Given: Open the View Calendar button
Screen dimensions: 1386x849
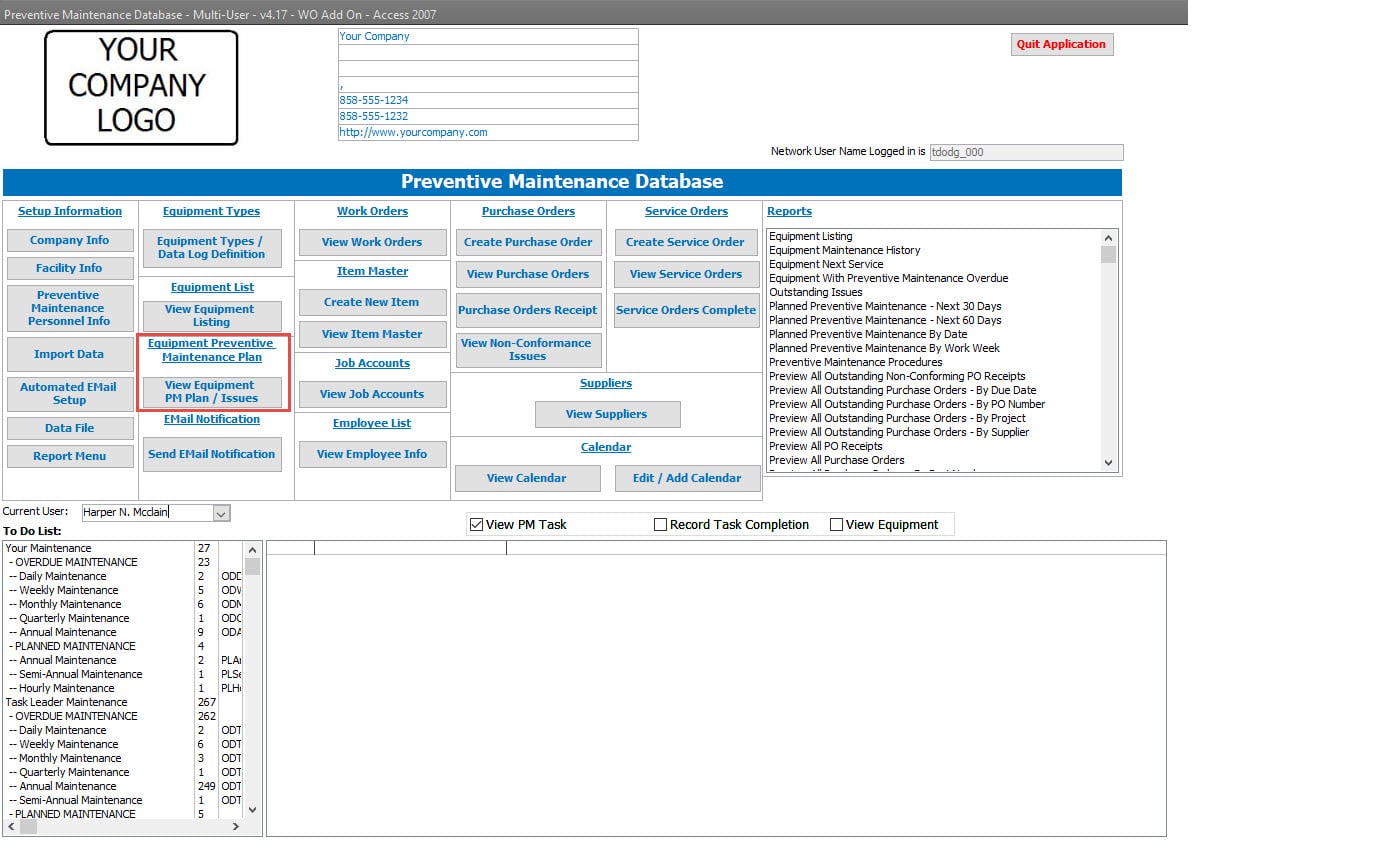Looking at the screenshot, I should [527, 478].
